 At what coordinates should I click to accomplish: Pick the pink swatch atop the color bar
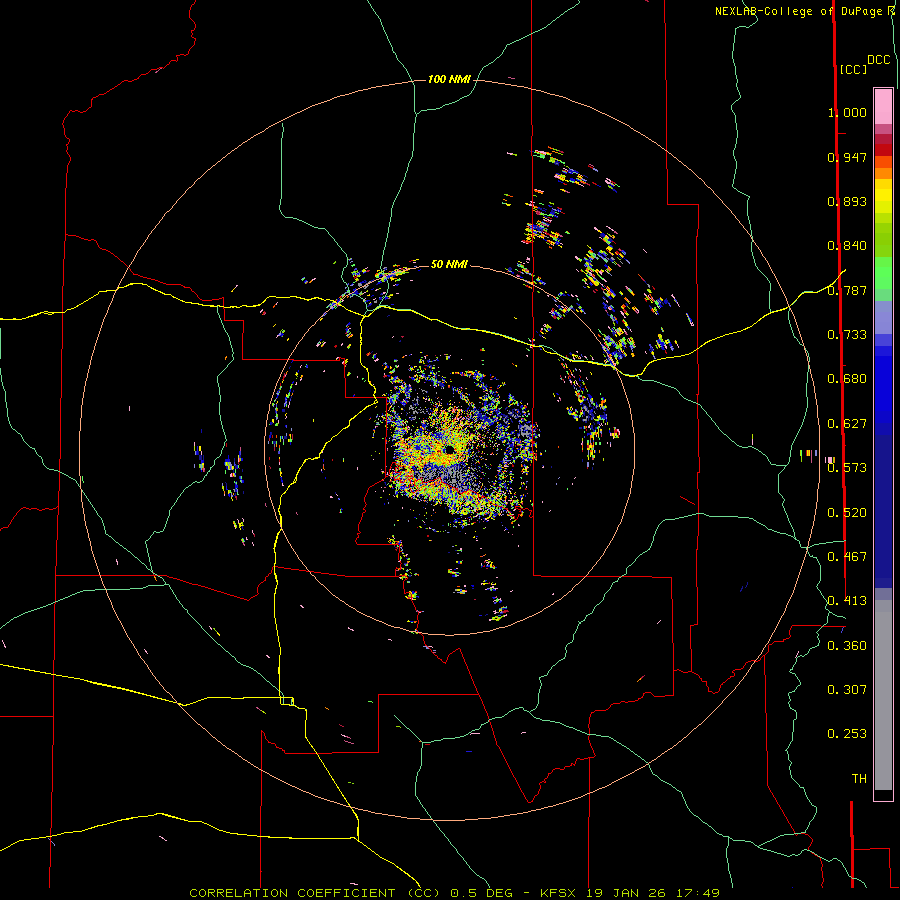pos(883,106)
